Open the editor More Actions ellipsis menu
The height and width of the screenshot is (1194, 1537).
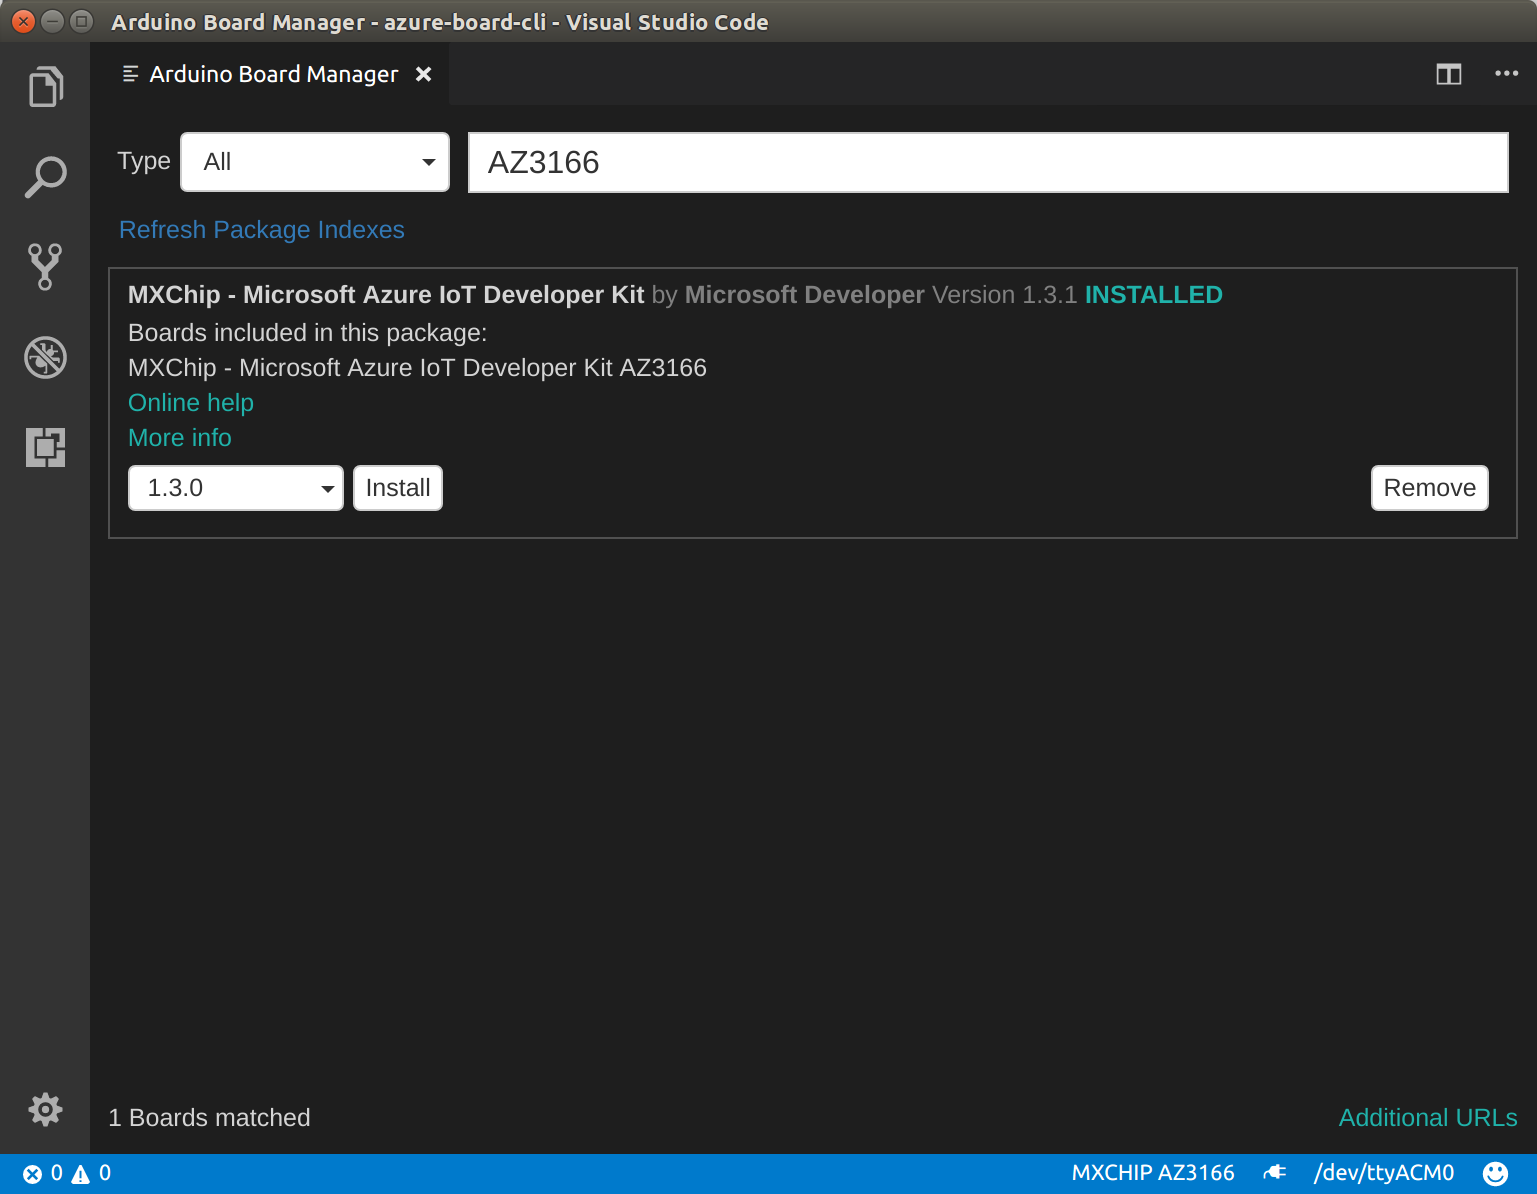click(x=1506, y=74)
